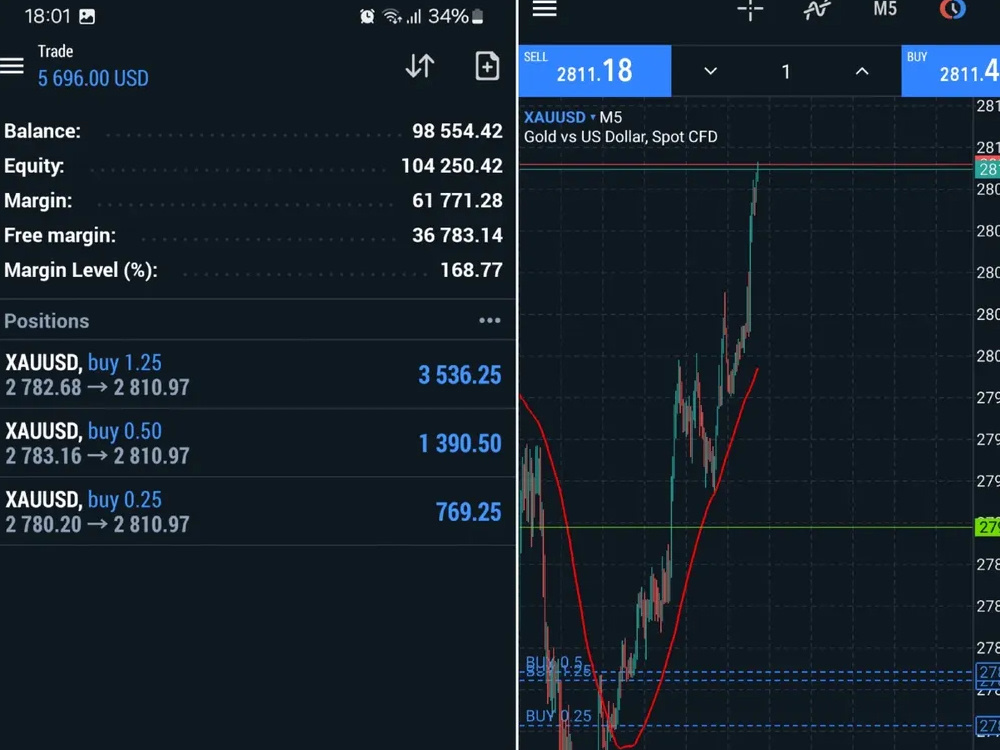Tap the Wi-Fi signal icon in status bar
Image resolution: width=1000 pixels, height=750 pixels.
pos(392,17)
